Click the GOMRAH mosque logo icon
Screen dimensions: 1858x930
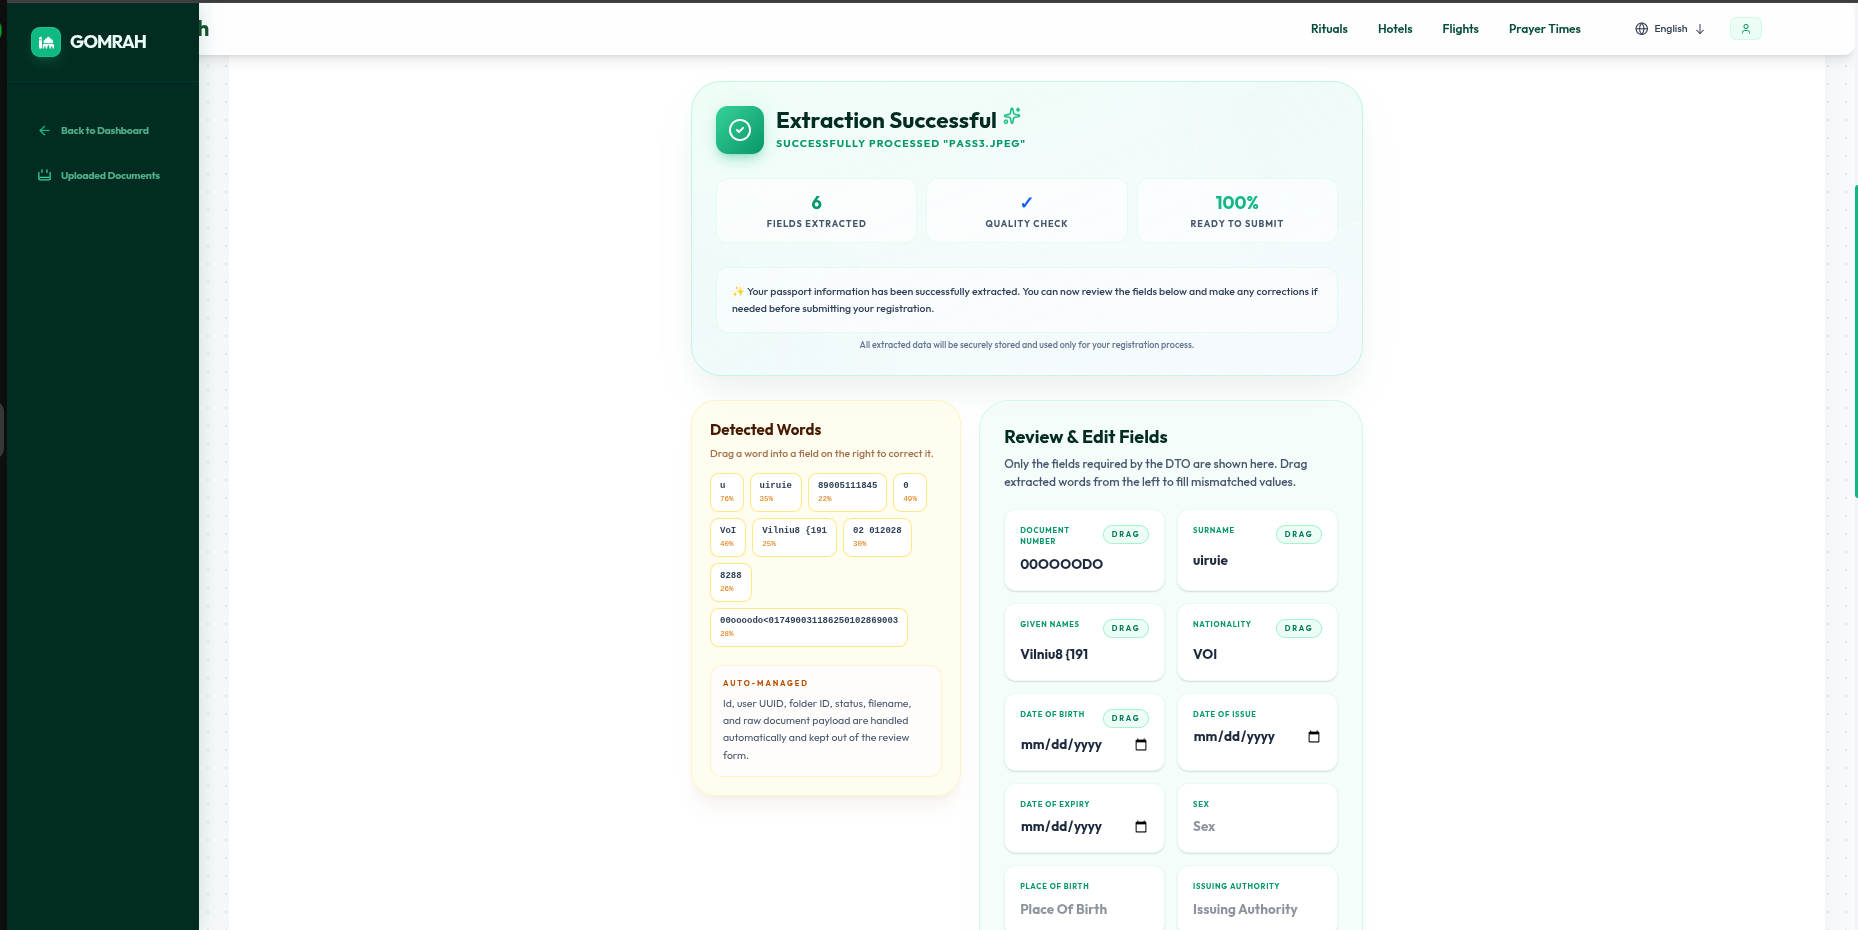click(x=46, y=42)
